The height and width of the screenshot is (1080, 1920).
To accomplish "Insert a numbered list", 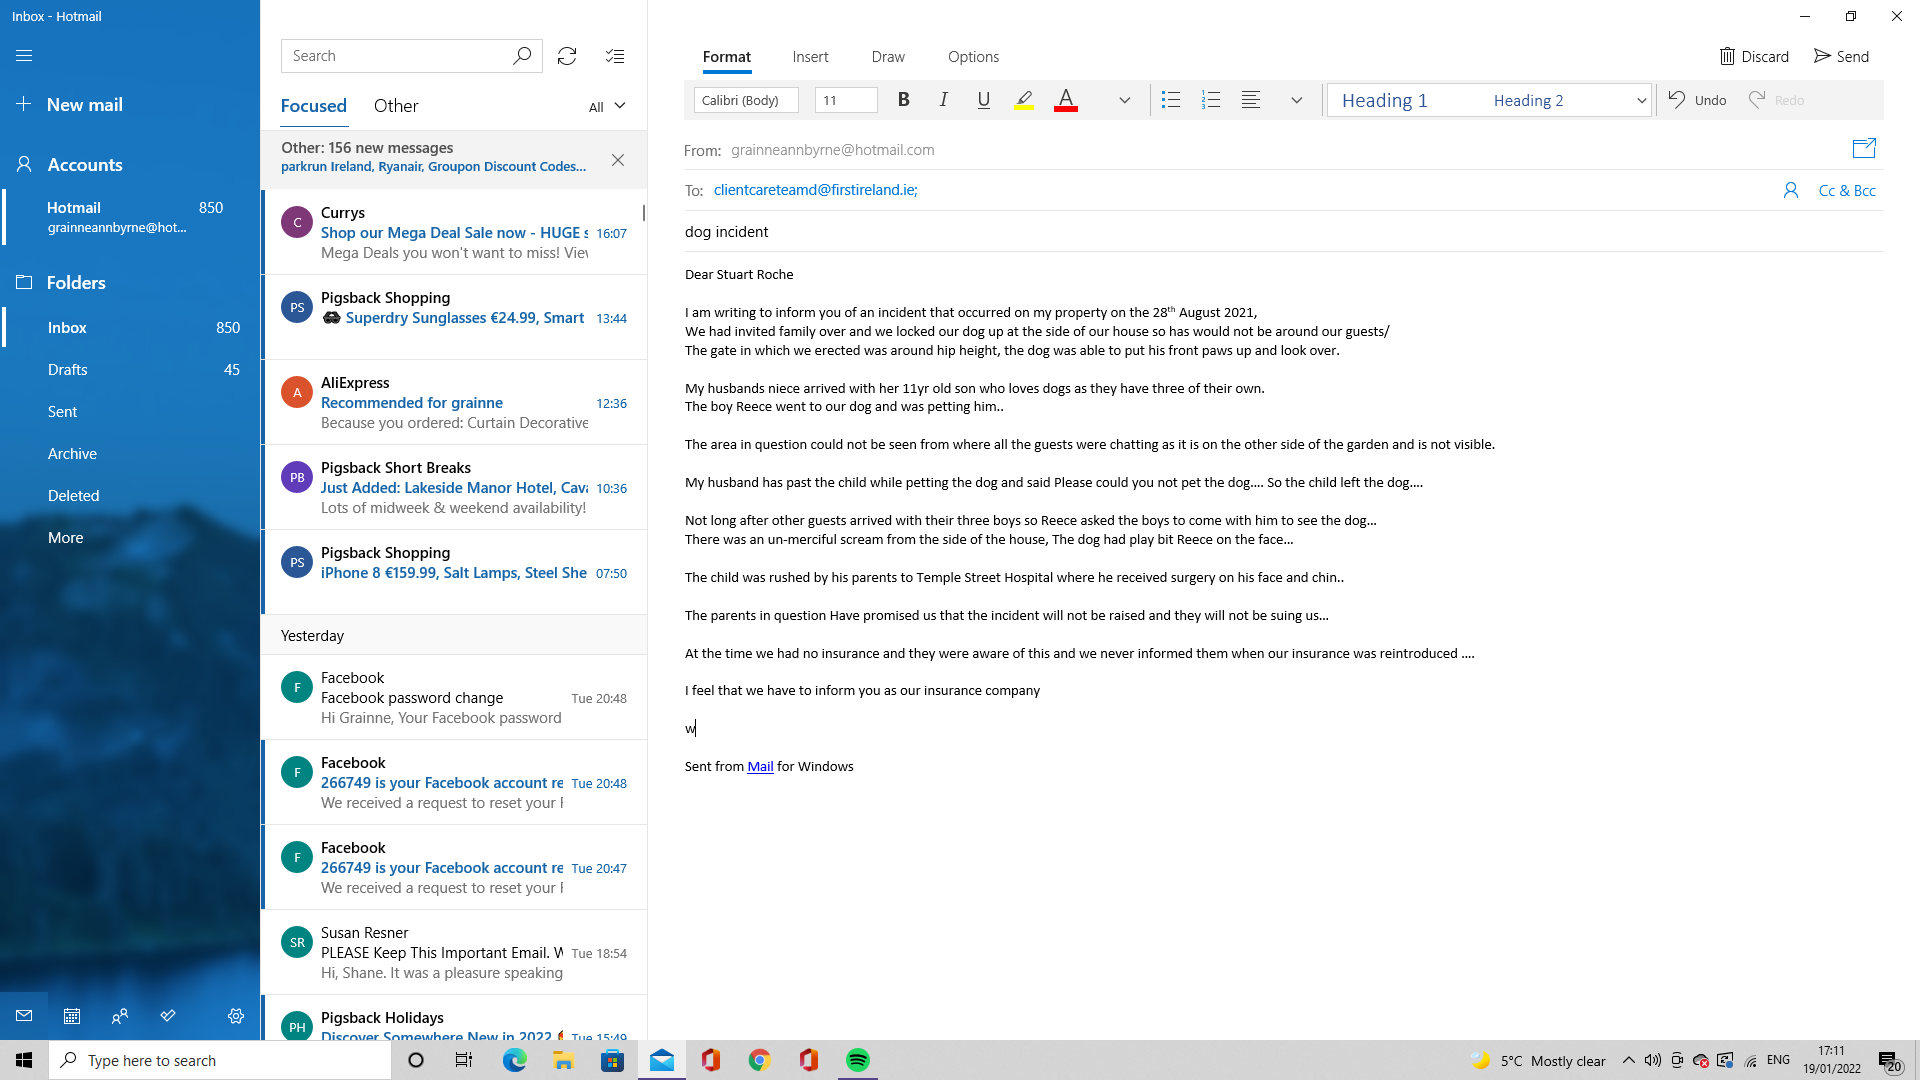I will tap(1211, 100).
